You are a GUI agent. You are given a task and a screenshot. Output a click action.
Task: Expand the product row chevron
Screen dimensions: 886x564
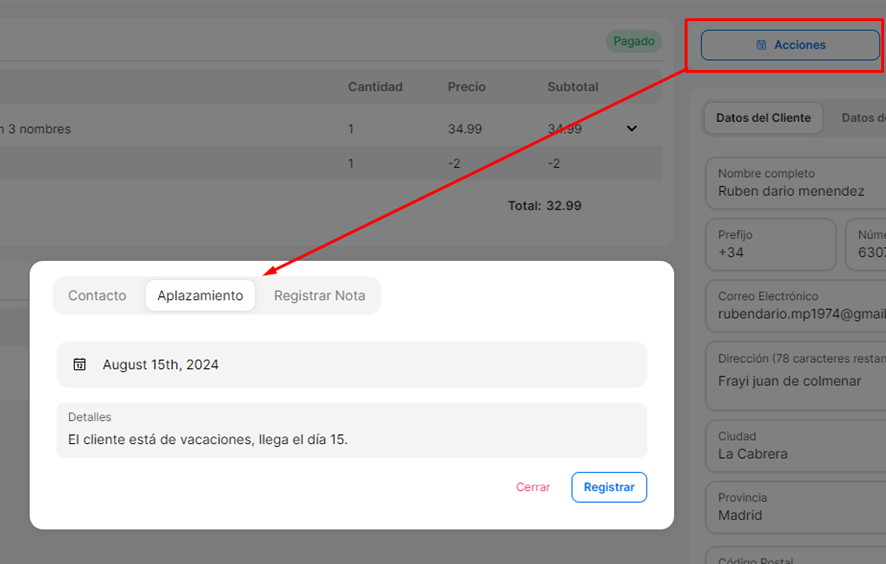click(631, 128)
